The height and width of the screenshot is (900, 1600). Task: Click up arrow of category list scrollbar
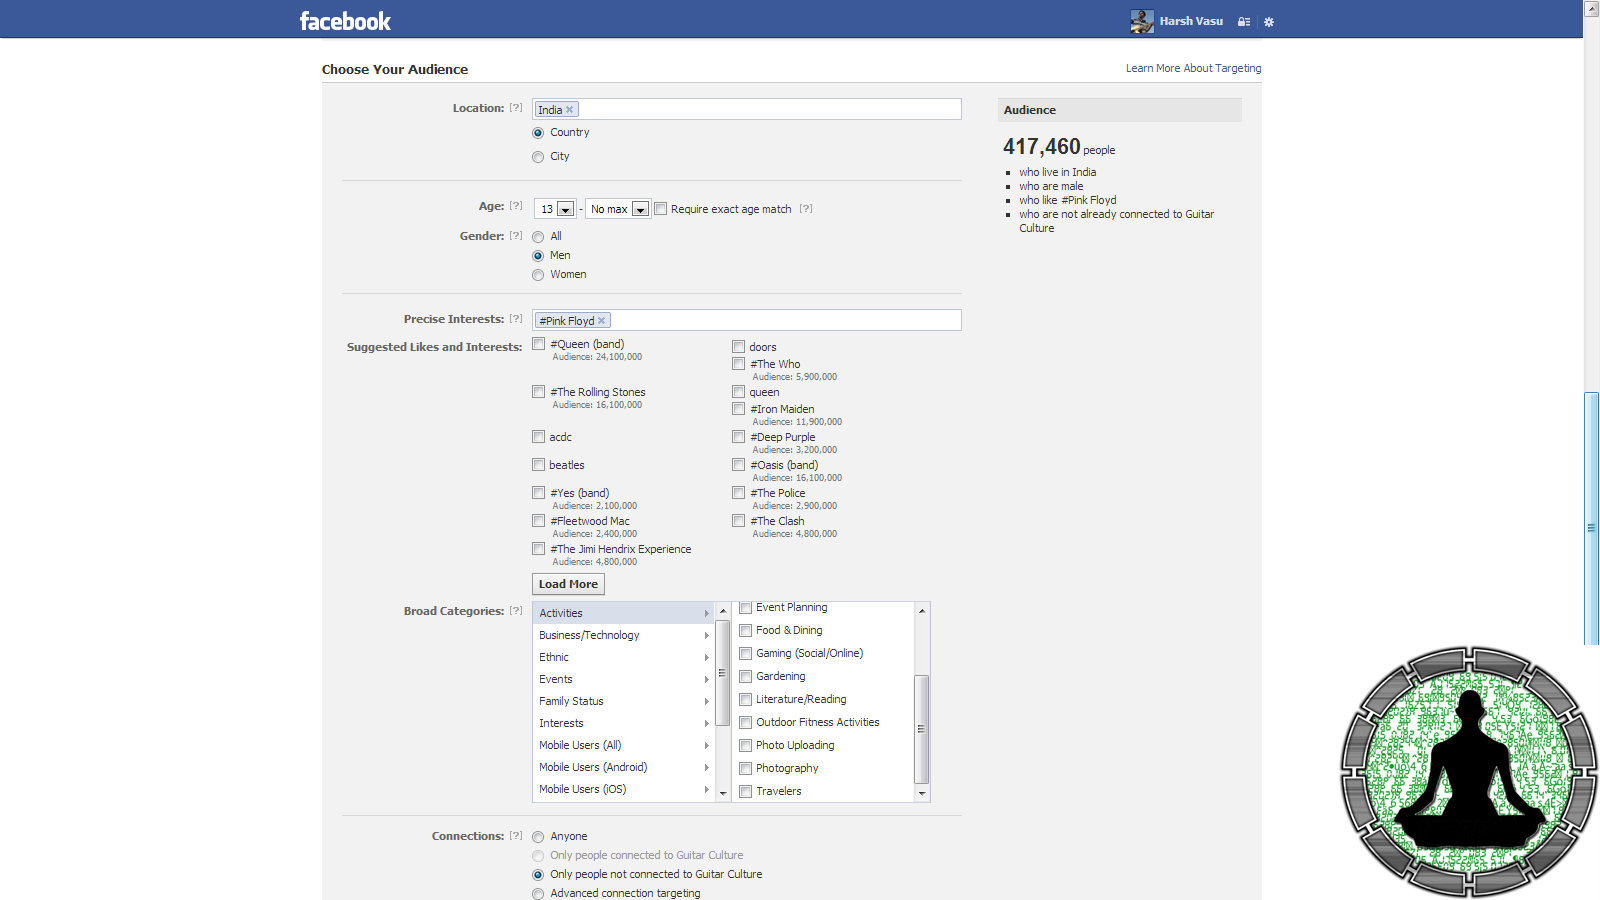coord(723,611)
